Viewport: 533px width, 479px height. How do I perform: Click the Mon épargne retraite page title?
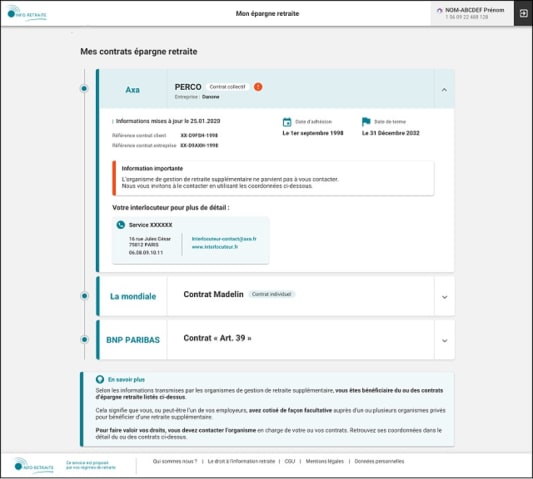click(x=268, y=14)
